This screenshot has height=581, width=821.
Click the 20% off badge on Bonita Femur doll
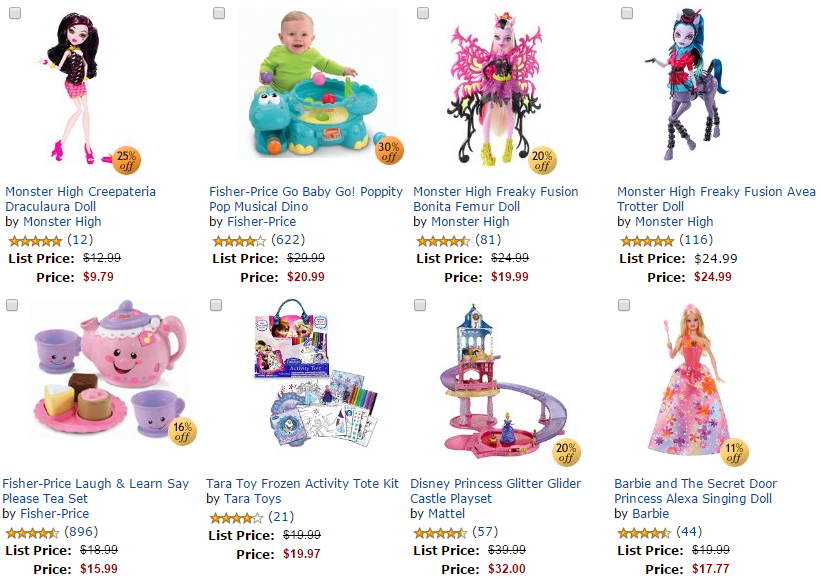pyautogui.click(x=542, y=160)
